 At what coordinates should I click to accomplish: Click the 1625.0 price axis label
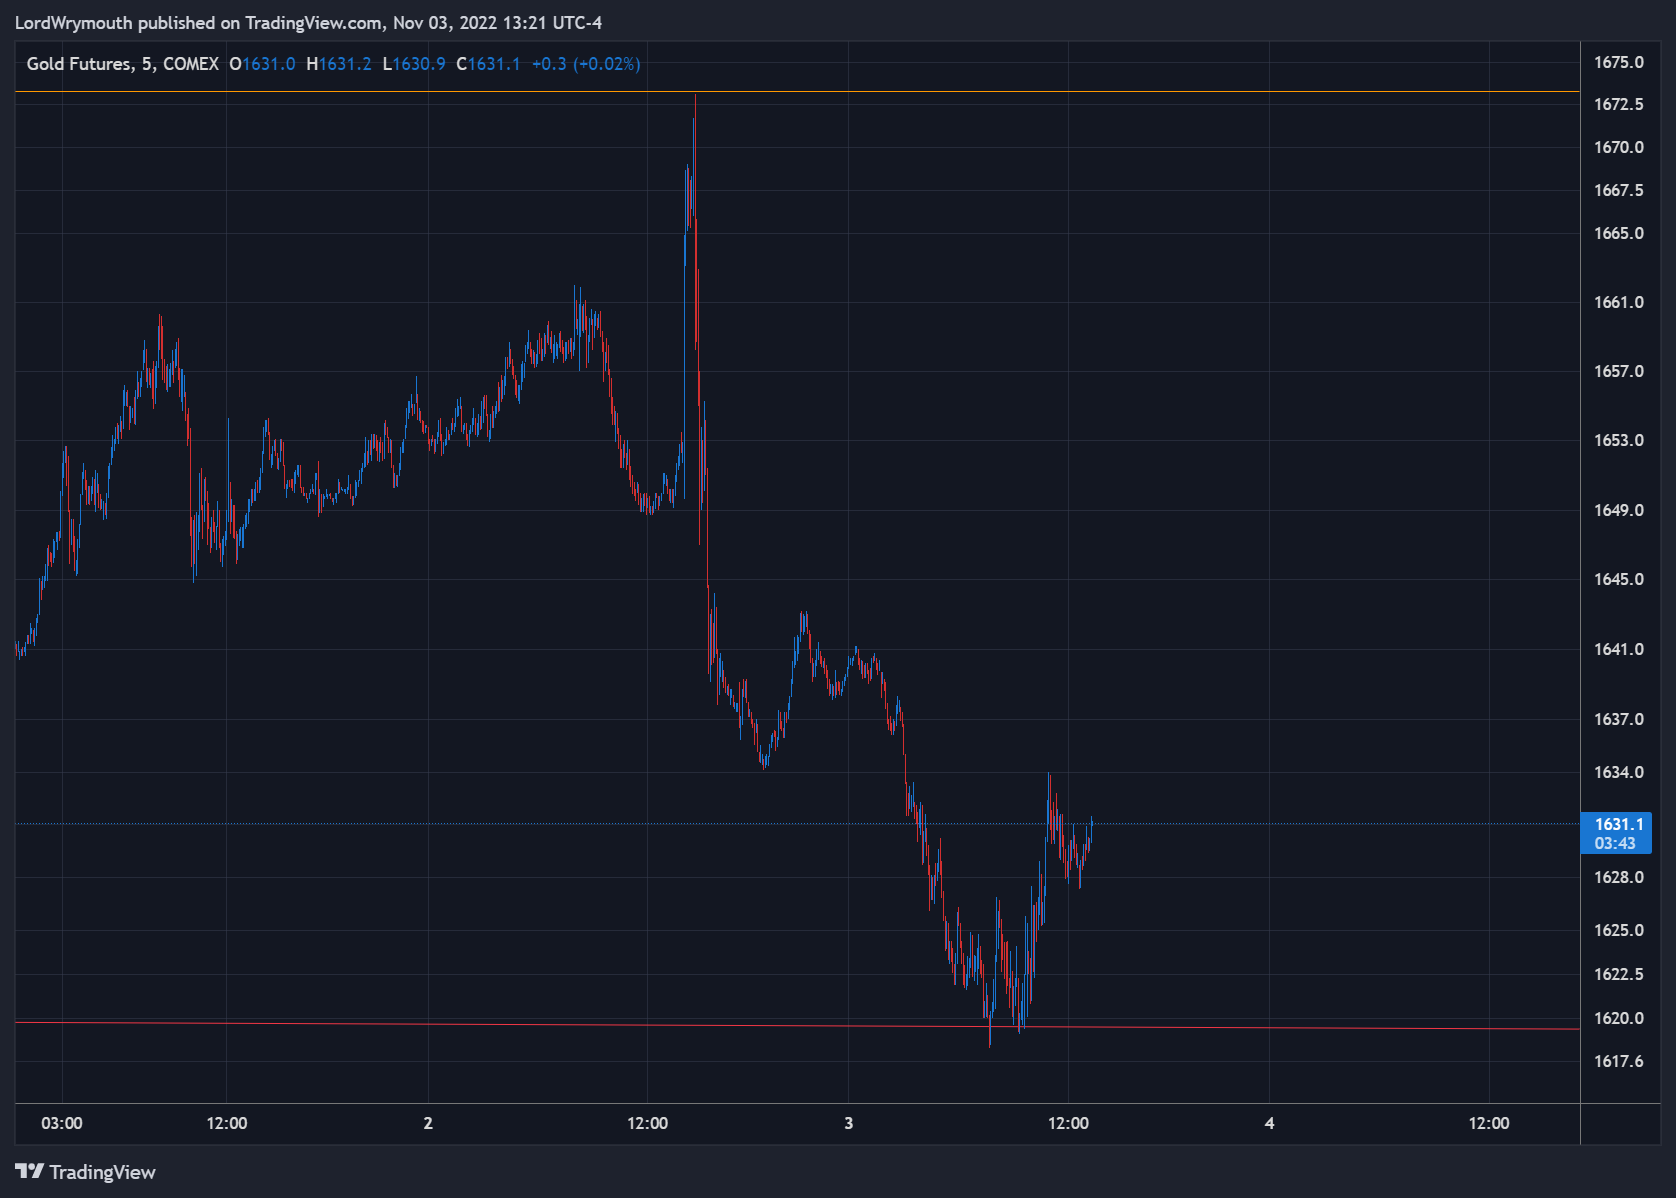[x=1618, y=930]
